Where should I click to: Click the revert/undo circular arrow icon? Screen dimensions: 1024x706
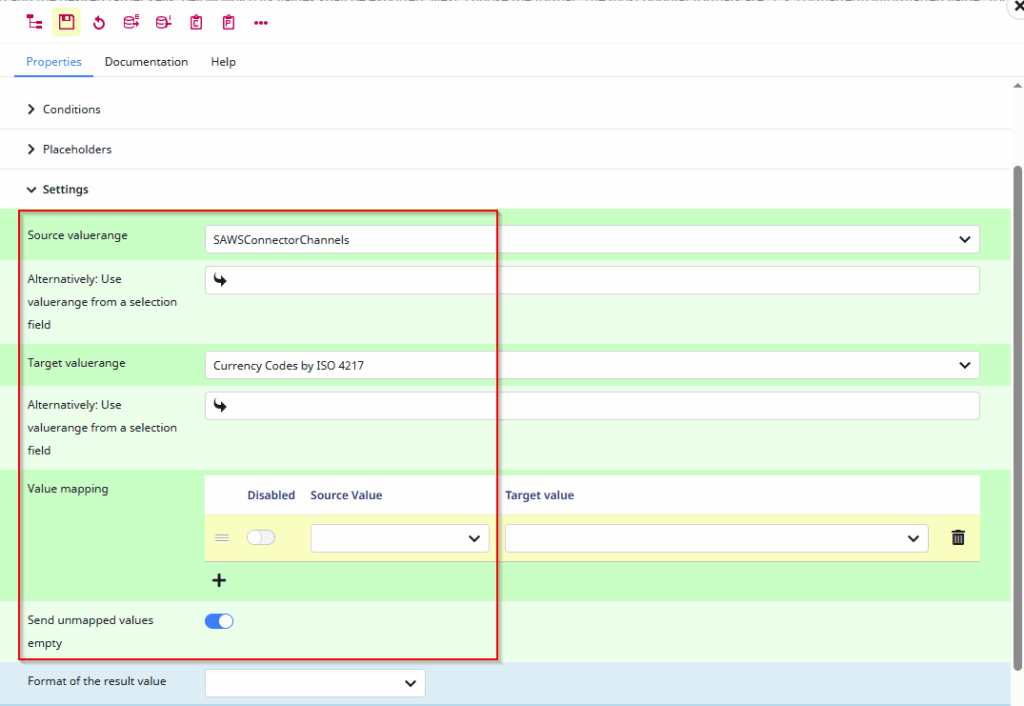click(x=99, y=21)
